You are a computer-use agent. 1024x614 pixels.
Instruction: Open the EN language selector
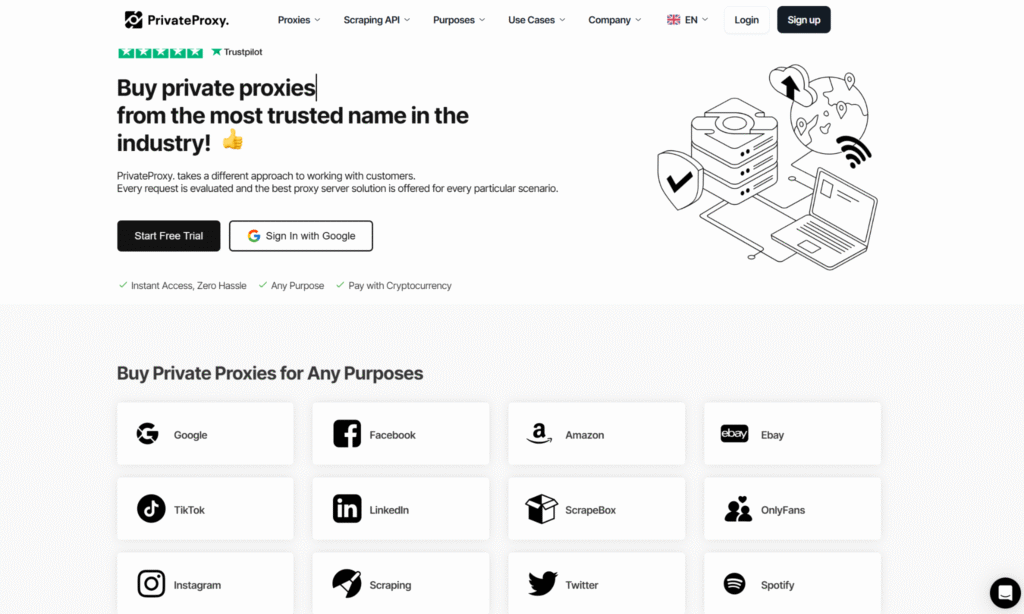coord(687,20)
